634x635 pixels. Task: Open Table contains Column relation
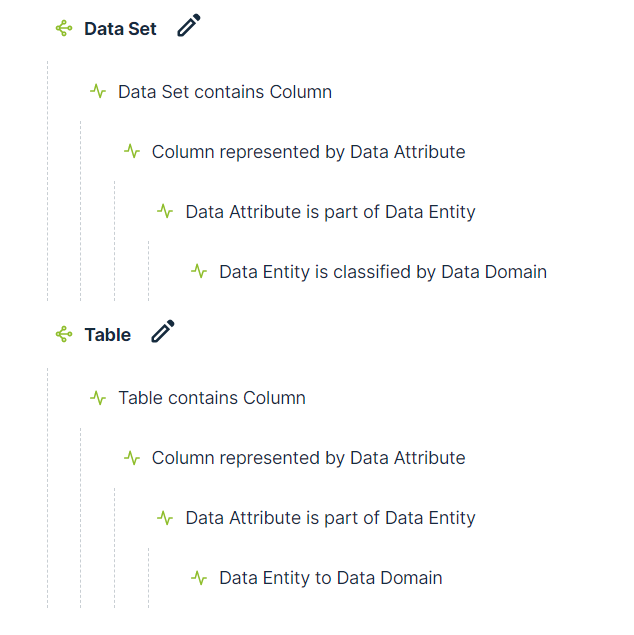point(212,398)
